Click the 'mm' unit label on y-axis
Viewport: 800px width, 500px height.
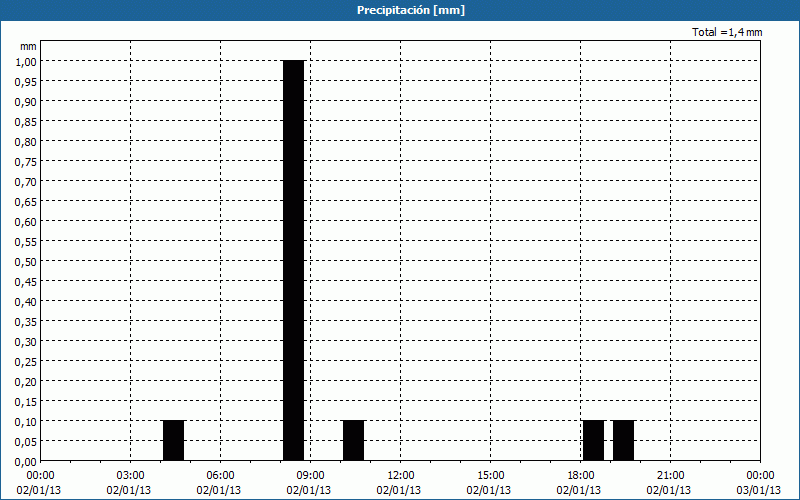click(x=29, y=46)
